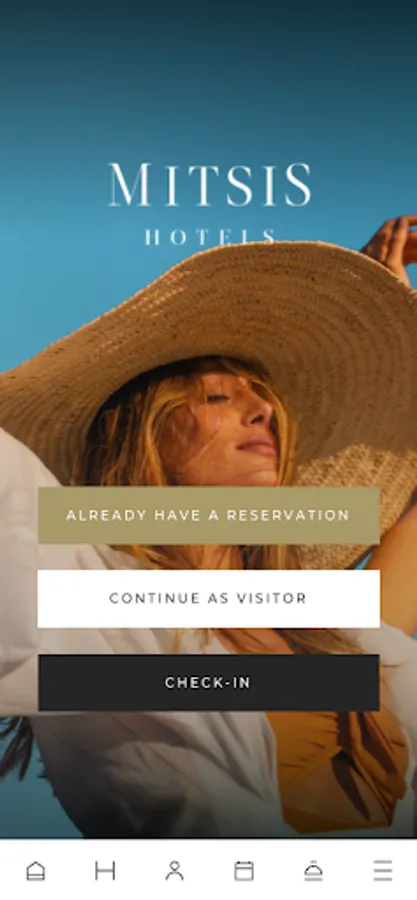The height and width of the screenshot is (900, 417).
Task: Click the Already Have a Reservation button
Action: click(209, 515)
